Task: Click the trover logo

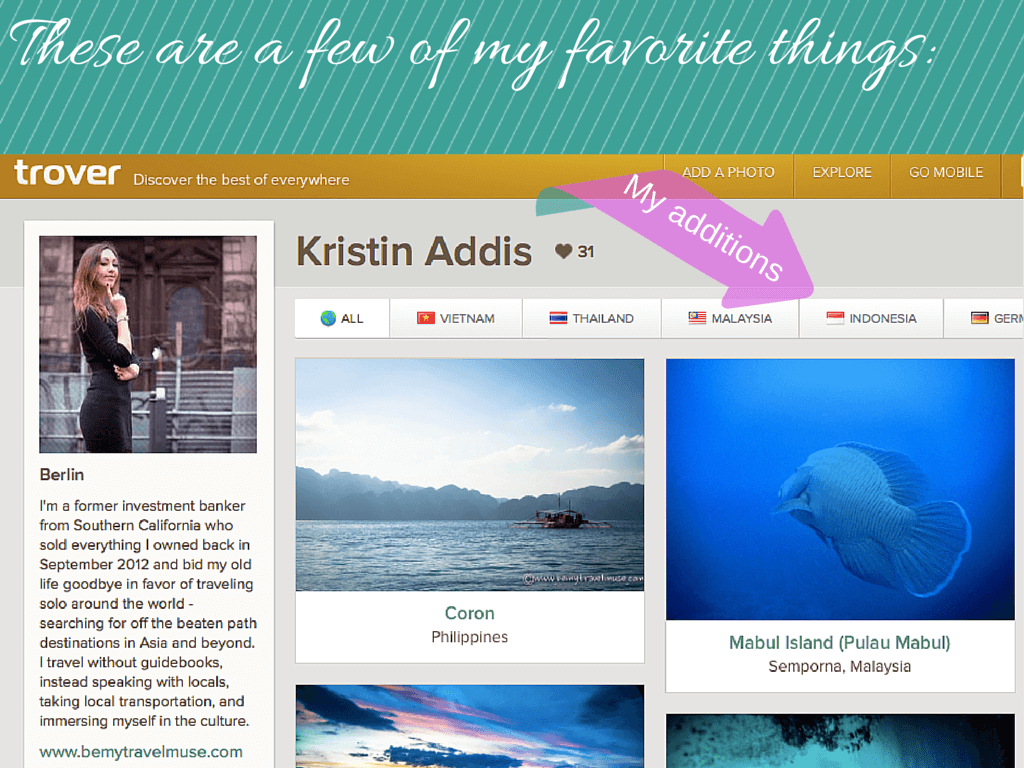Action: pos(67,174)
